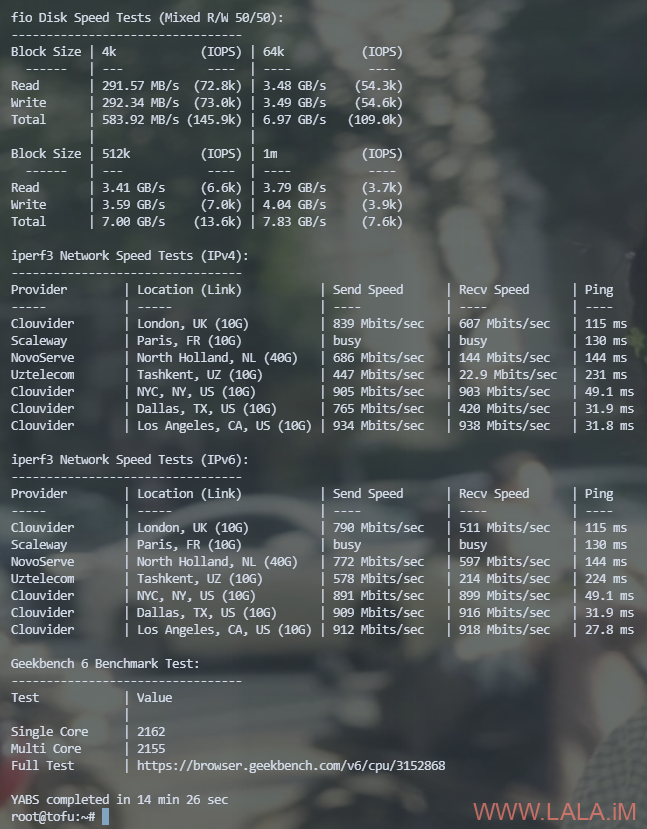Image resolution: width=647 pixels, height=829 pixels.
Task: Click the YABS completed in 14 min line
Action: 119,799
